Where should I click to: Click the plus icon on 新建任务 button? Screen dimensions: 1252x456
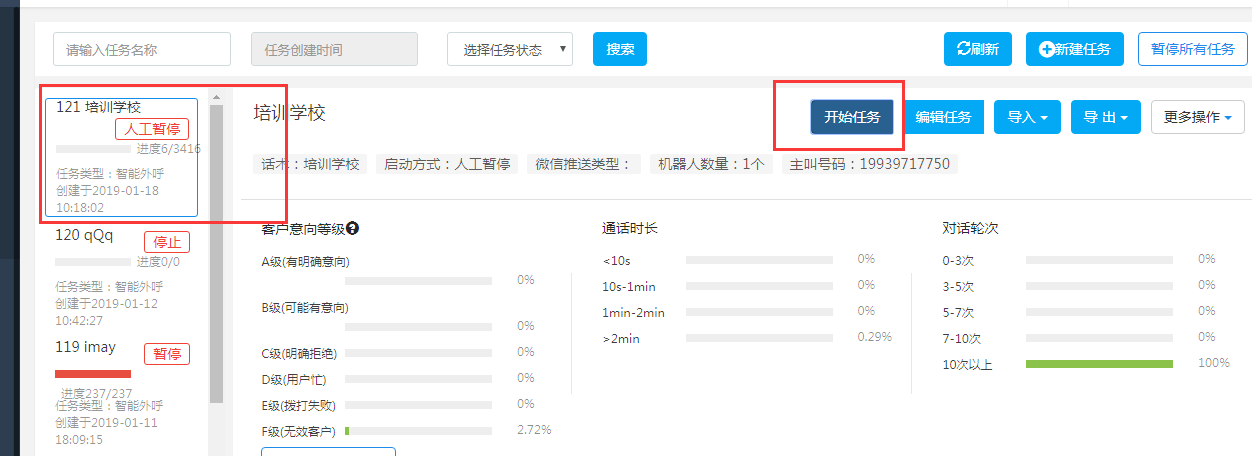tap(1047, 49)
